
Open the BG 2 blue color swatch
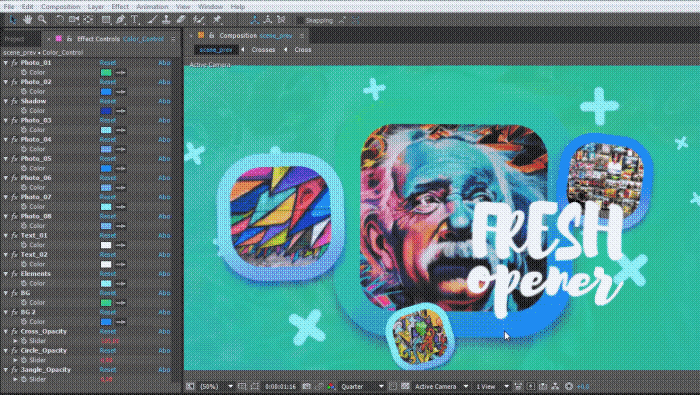click(106, 322)
